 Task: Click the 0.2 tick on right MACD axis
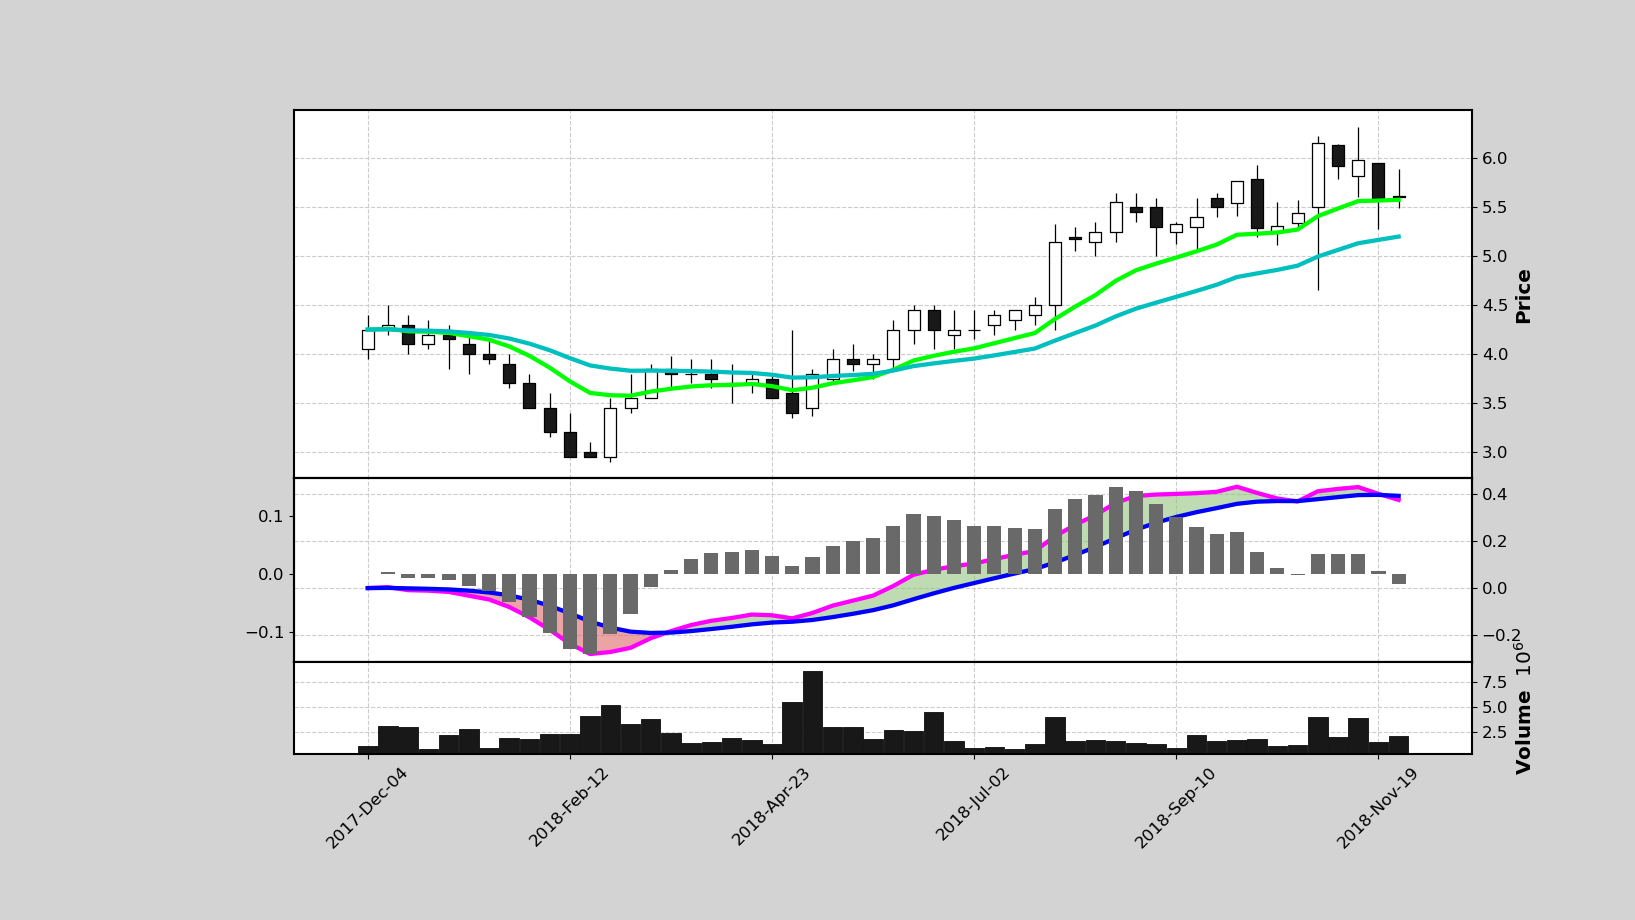[1494, 542]
